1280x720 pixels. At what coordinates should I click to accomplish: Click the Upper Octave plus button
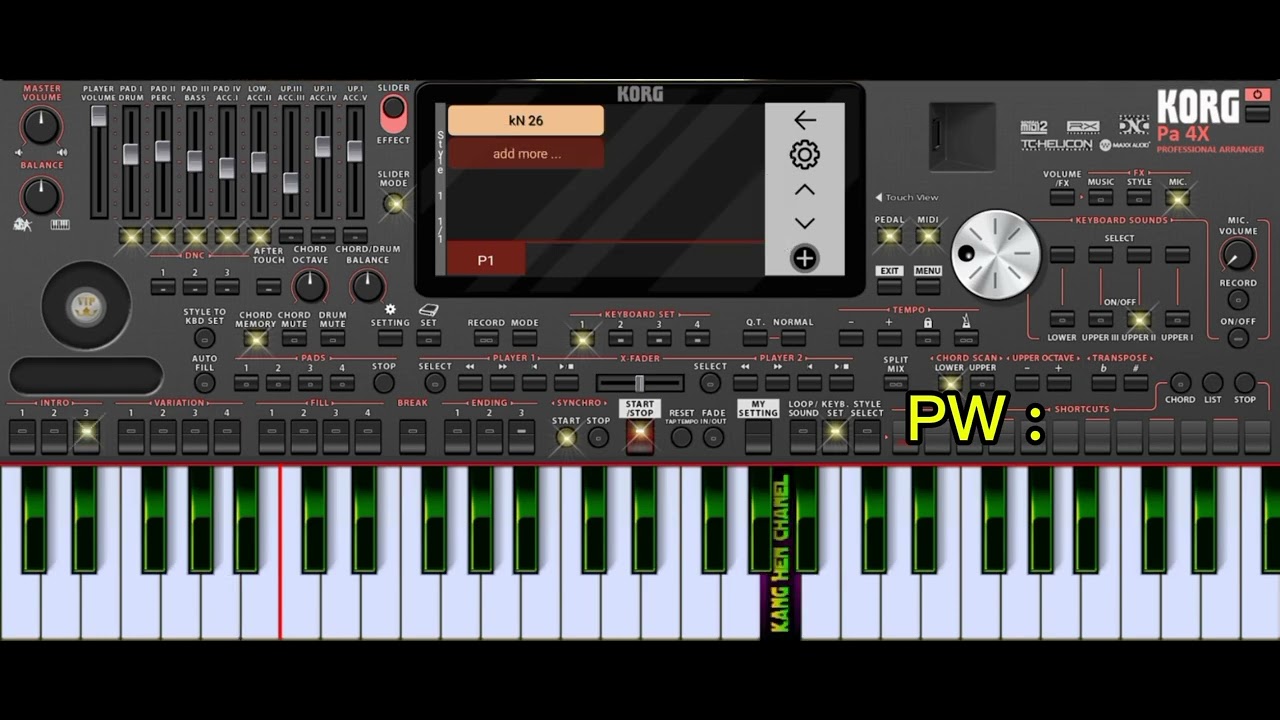pyautogui.click(x=1058, y=383)
